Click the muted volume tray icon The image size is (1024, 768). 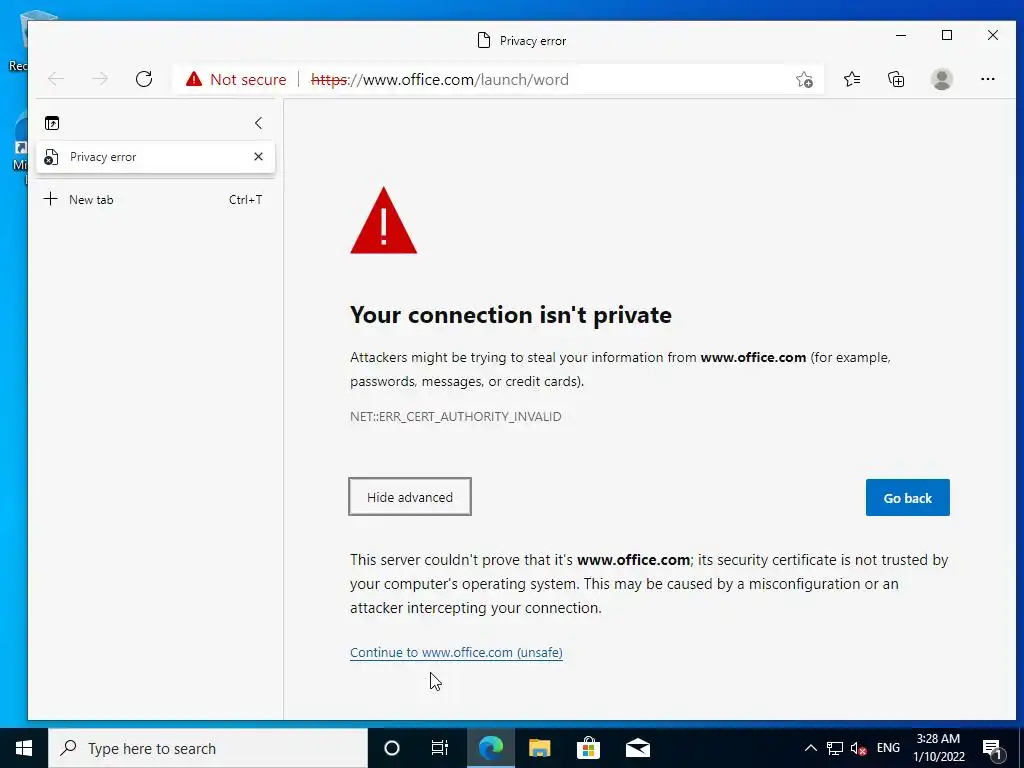click(858, 748)
